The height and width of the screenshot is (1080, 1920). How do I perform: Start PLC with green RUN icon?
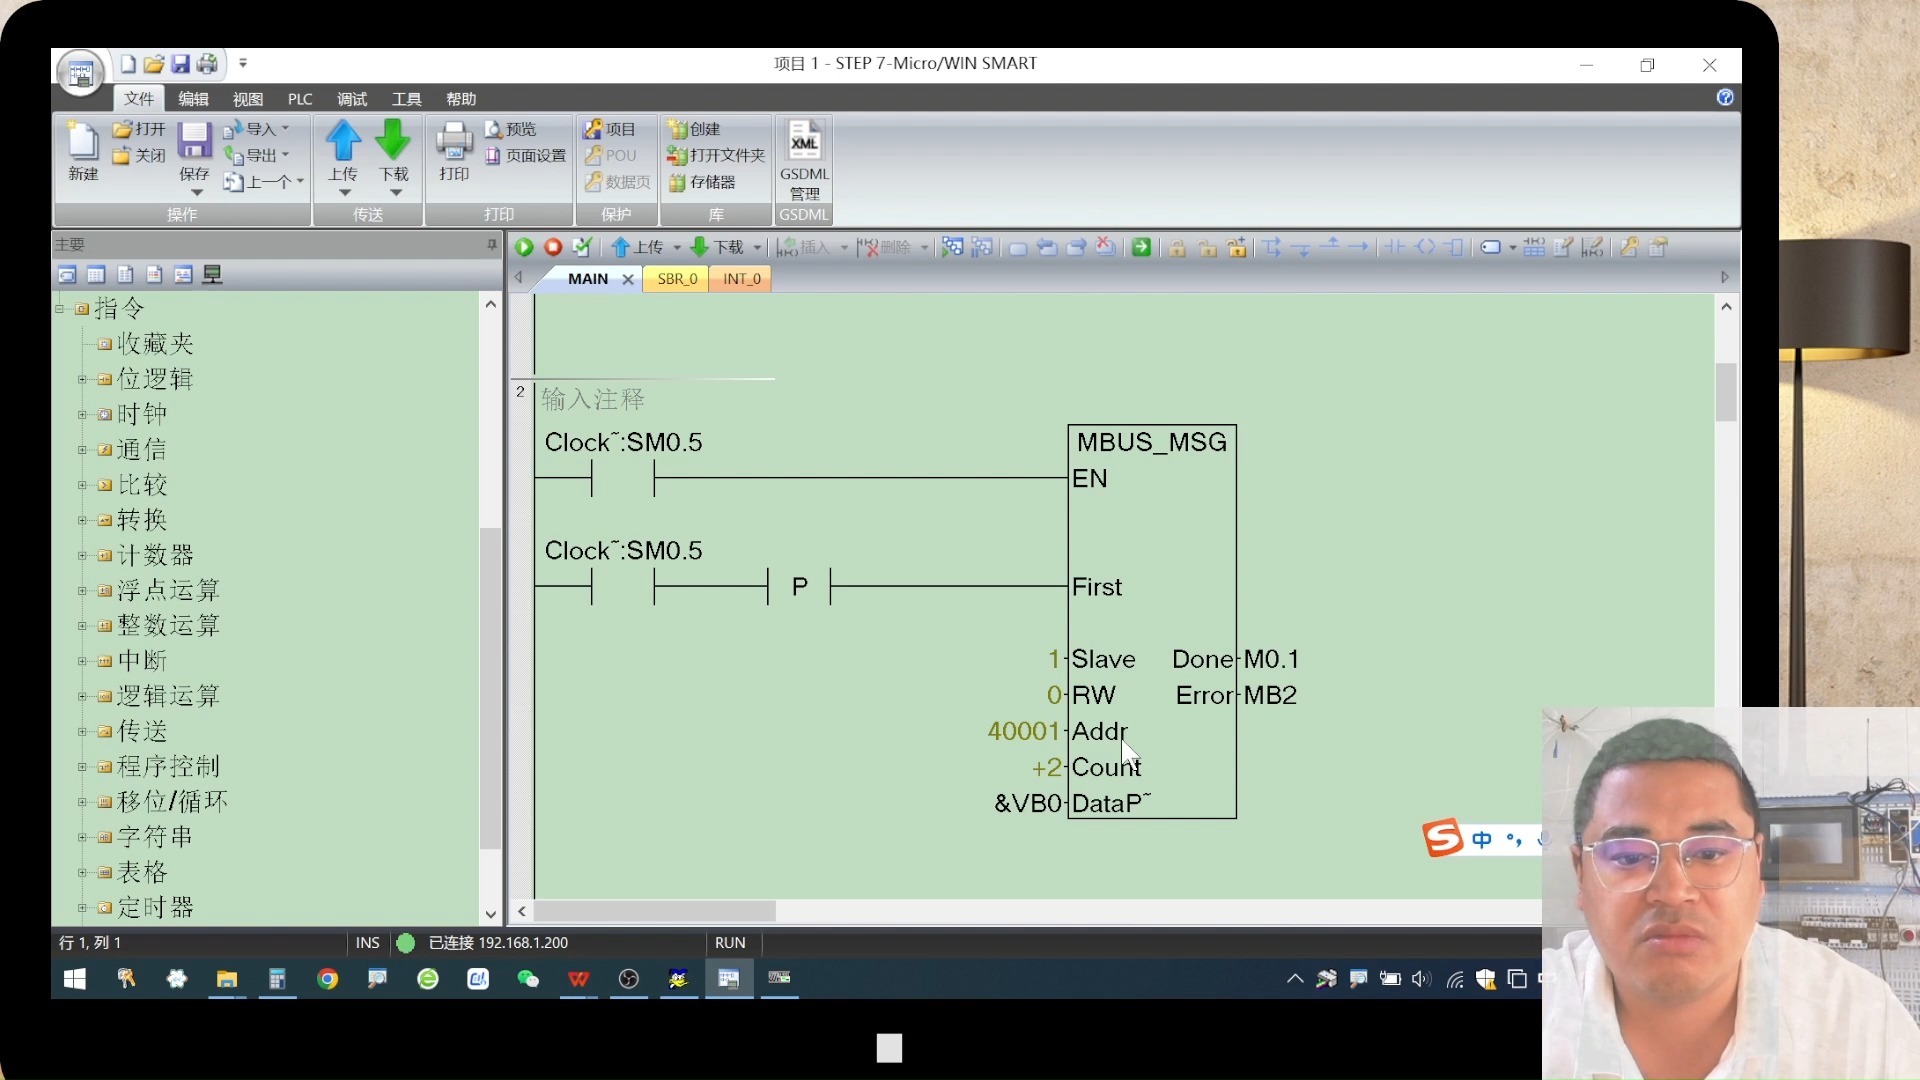click(x=524, y=247)
